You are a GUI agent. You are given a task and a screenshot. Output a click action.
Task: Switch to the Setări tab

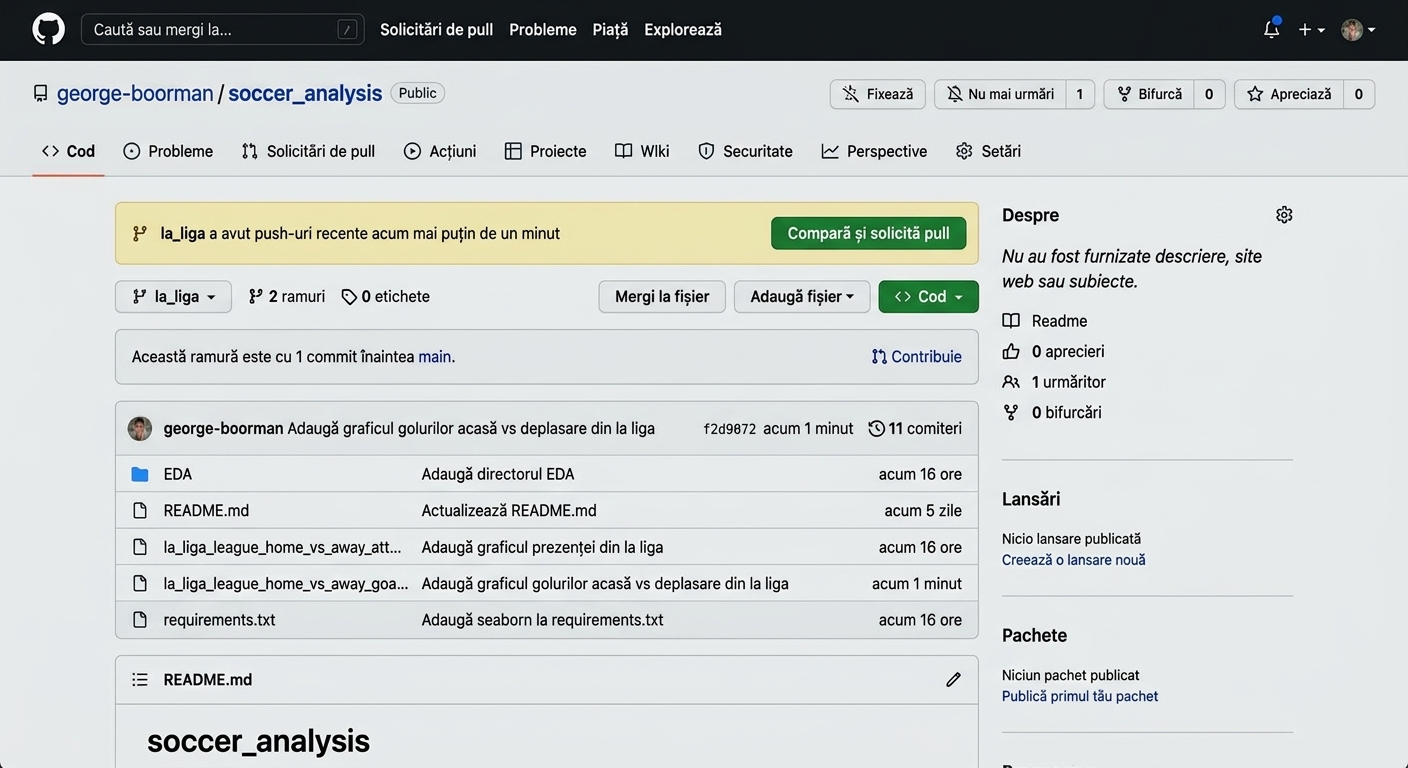click(x=988, y=151)
